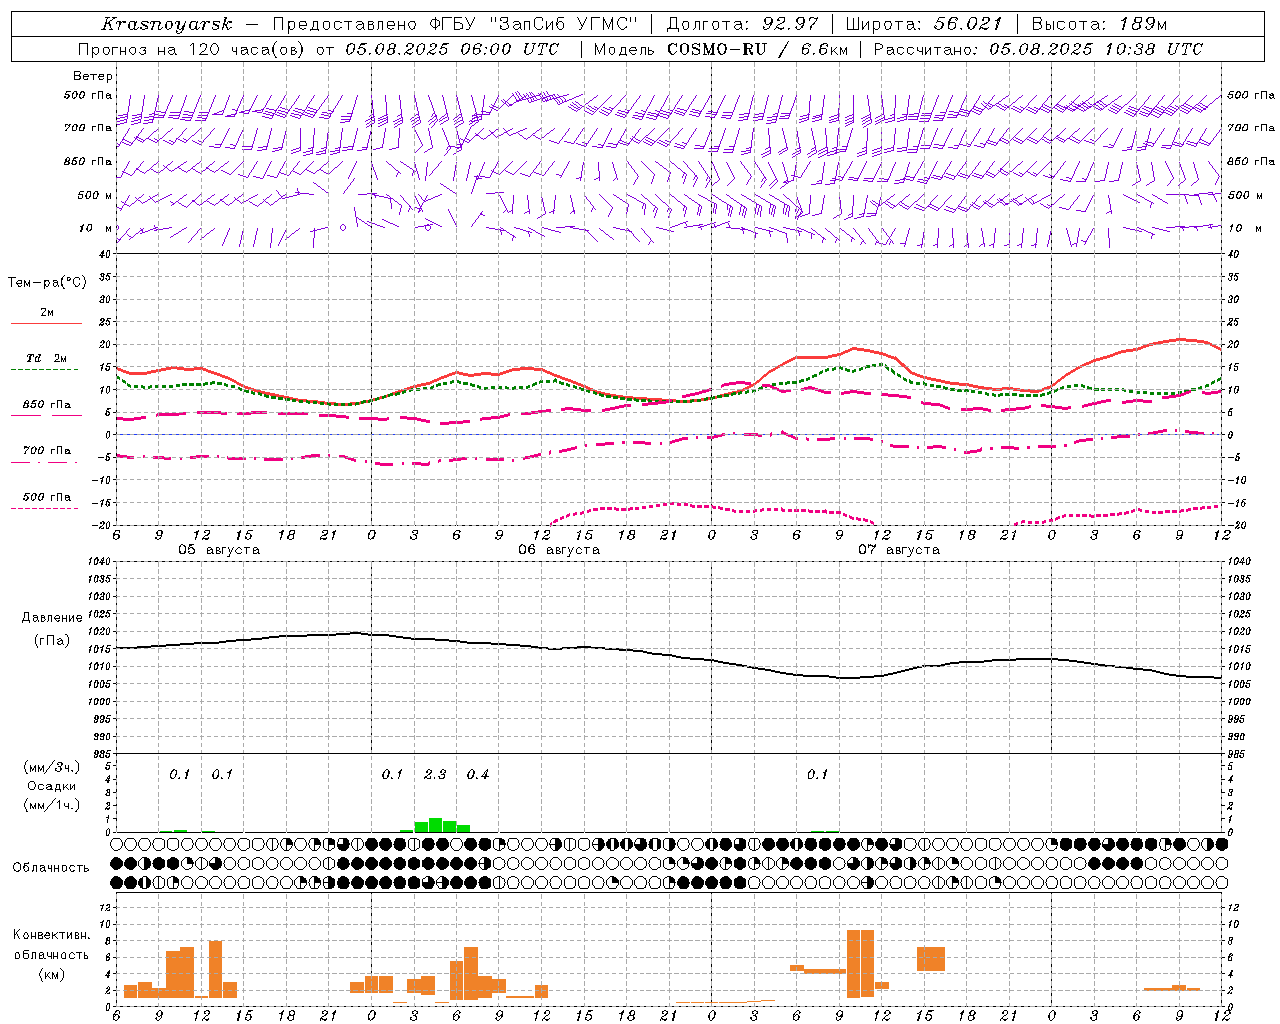This screenshot has height=1024, width=1280.
Task: Click the '(мм/3ч.)' precipitation unit label
Action: click(x=52, y=767)
